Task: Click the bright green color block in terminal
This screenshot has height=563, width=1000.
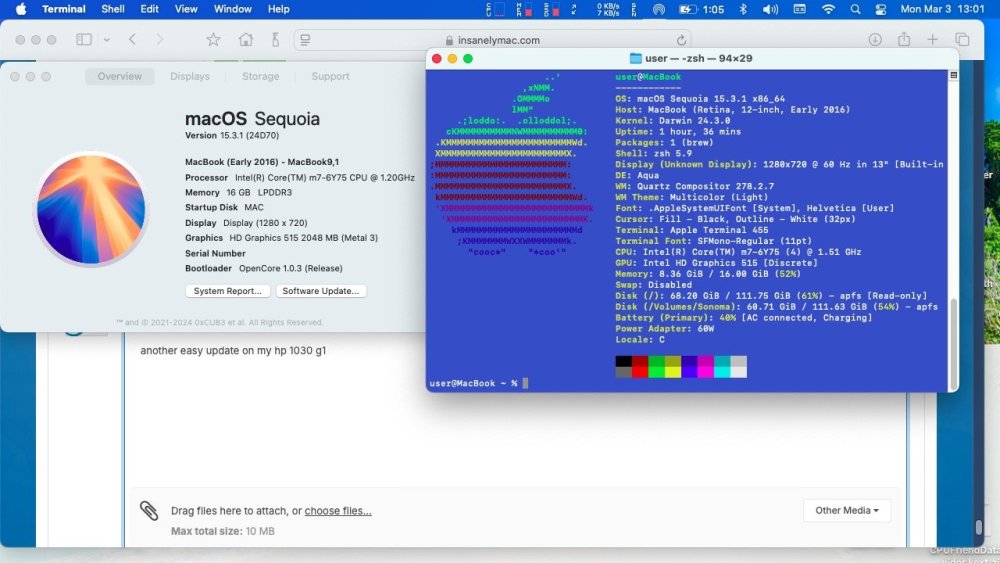Action: pyautogui.click(x=656, y=372)
